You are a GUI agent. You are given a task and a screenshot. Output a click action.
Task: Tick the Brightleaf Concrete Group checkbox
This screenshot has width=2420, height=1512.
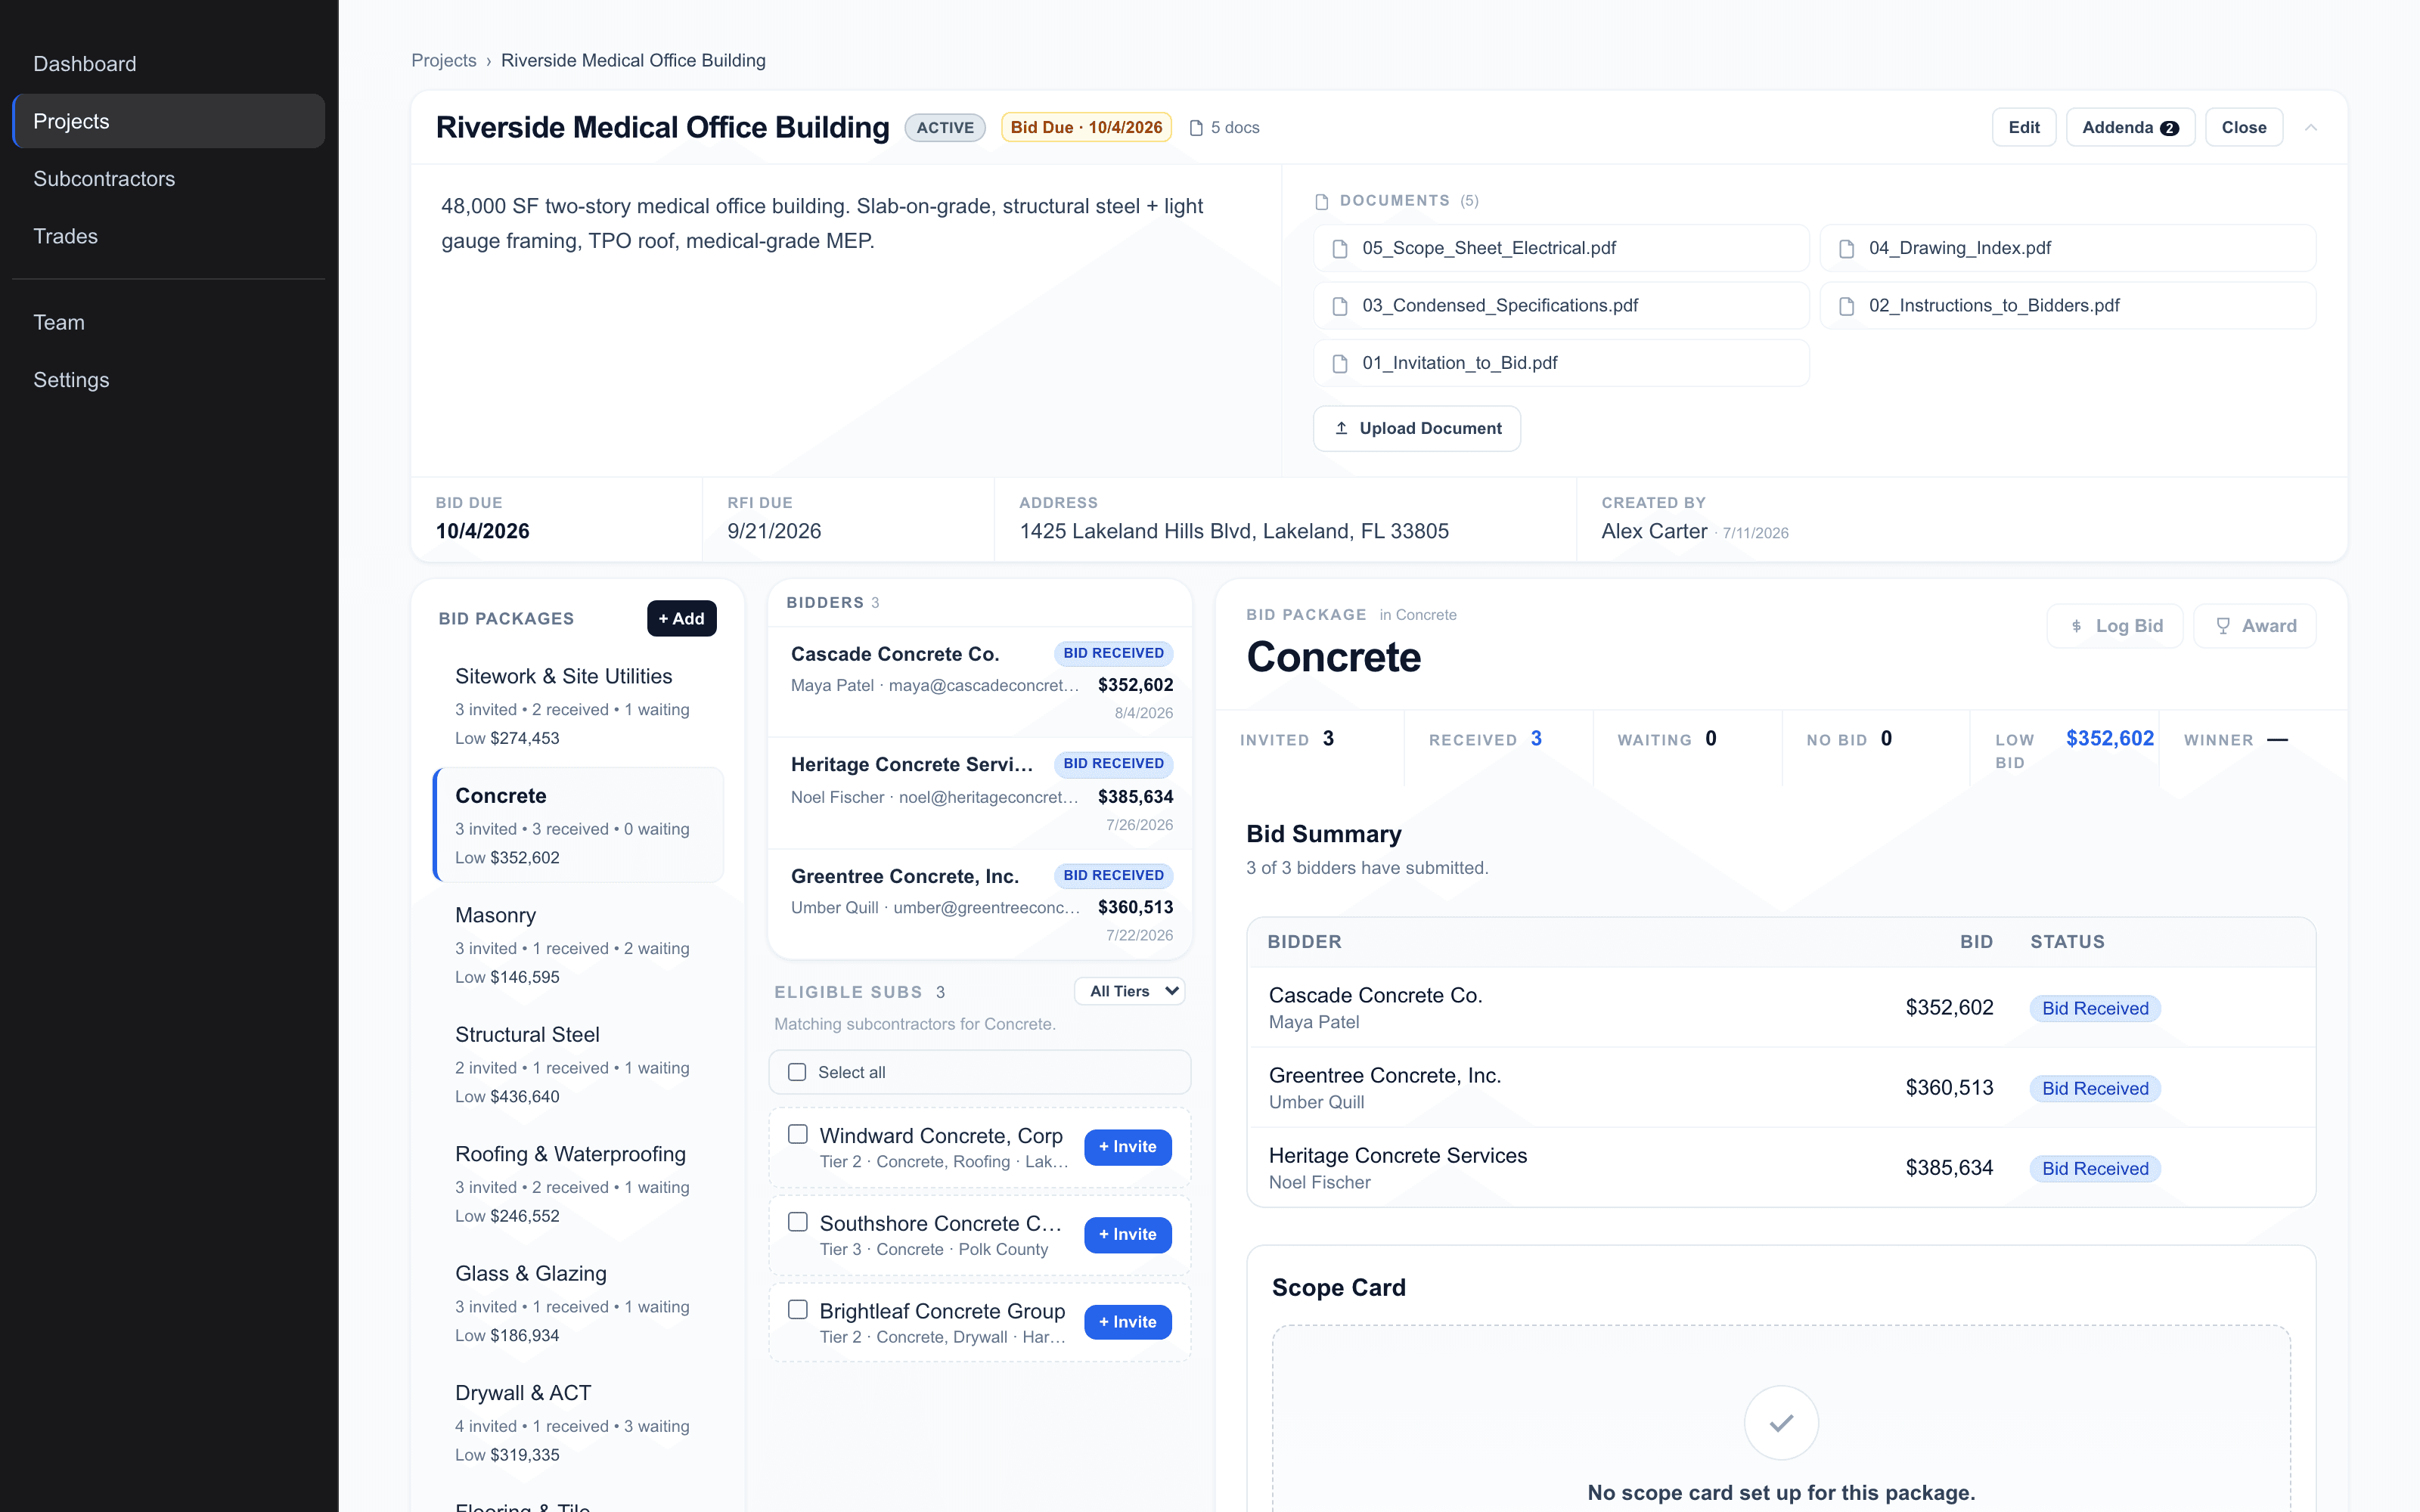[x=798, y=1309]
